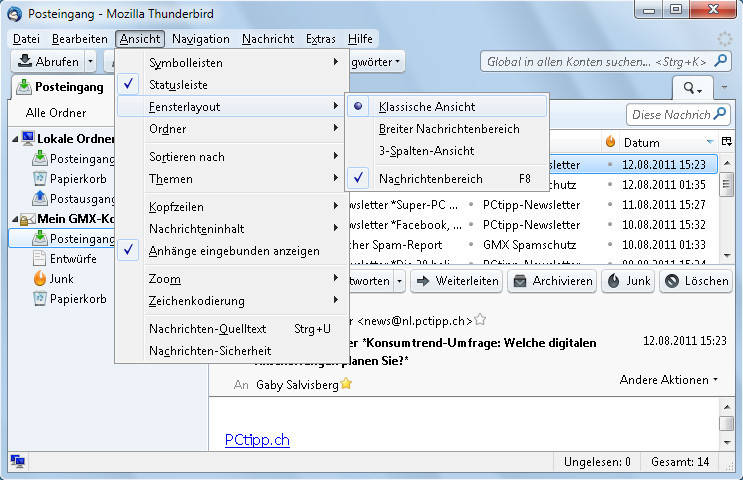Viewport: 743px width, 480px height.
Task: Toggle Anhänge eingebunden anzeigen
Action: [232, 251]
